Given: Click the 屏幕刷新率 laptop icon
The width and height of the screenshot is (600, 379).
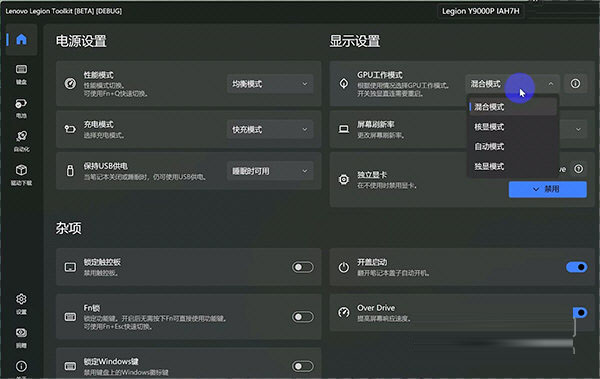Looking at the screenshot, I should pos(344,129).
